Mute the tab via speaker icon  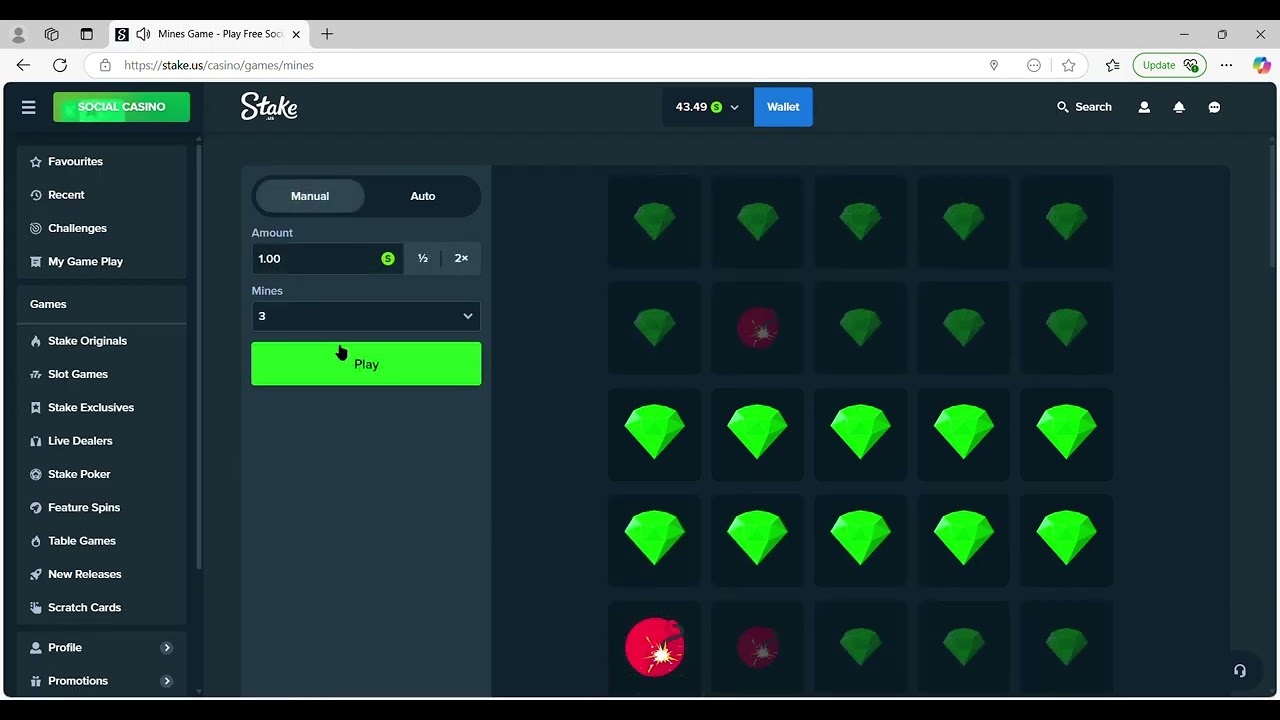[143, 34]
